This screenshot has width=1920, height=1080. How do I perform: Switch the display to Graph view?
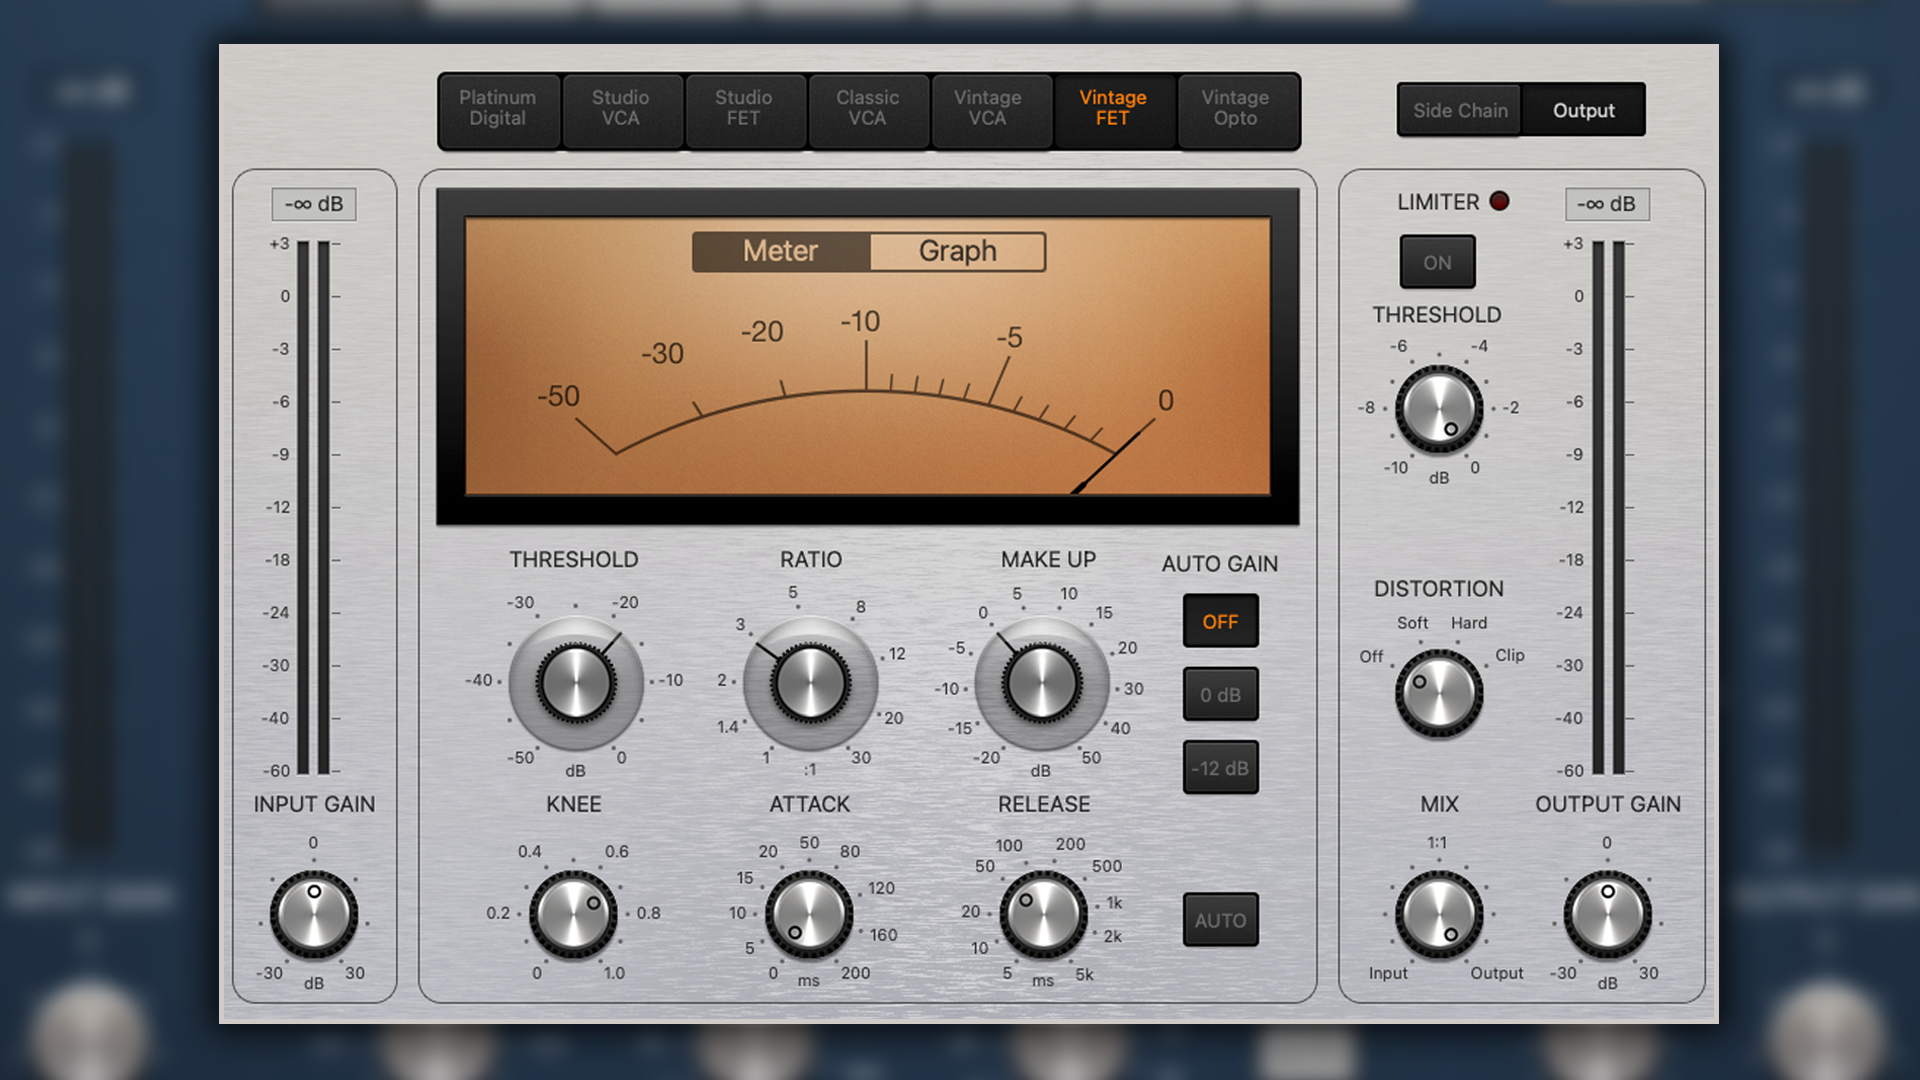955,251
